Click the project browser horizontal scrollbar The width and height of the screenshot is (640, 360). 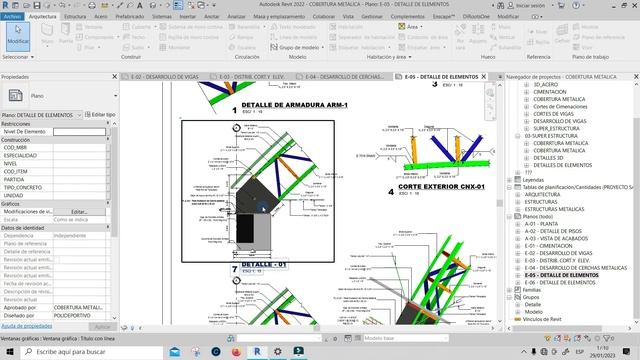coord(557,328)
